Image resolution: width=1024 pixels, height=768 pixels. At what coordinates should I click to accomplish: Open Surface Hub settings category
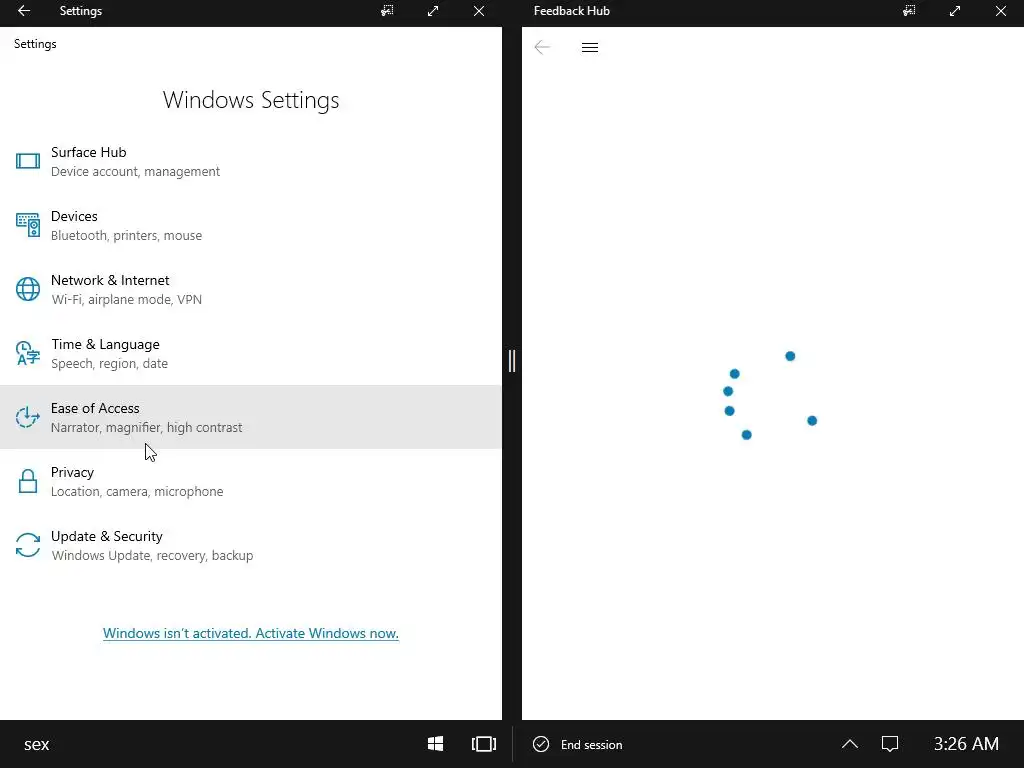(x=251, y=161)
